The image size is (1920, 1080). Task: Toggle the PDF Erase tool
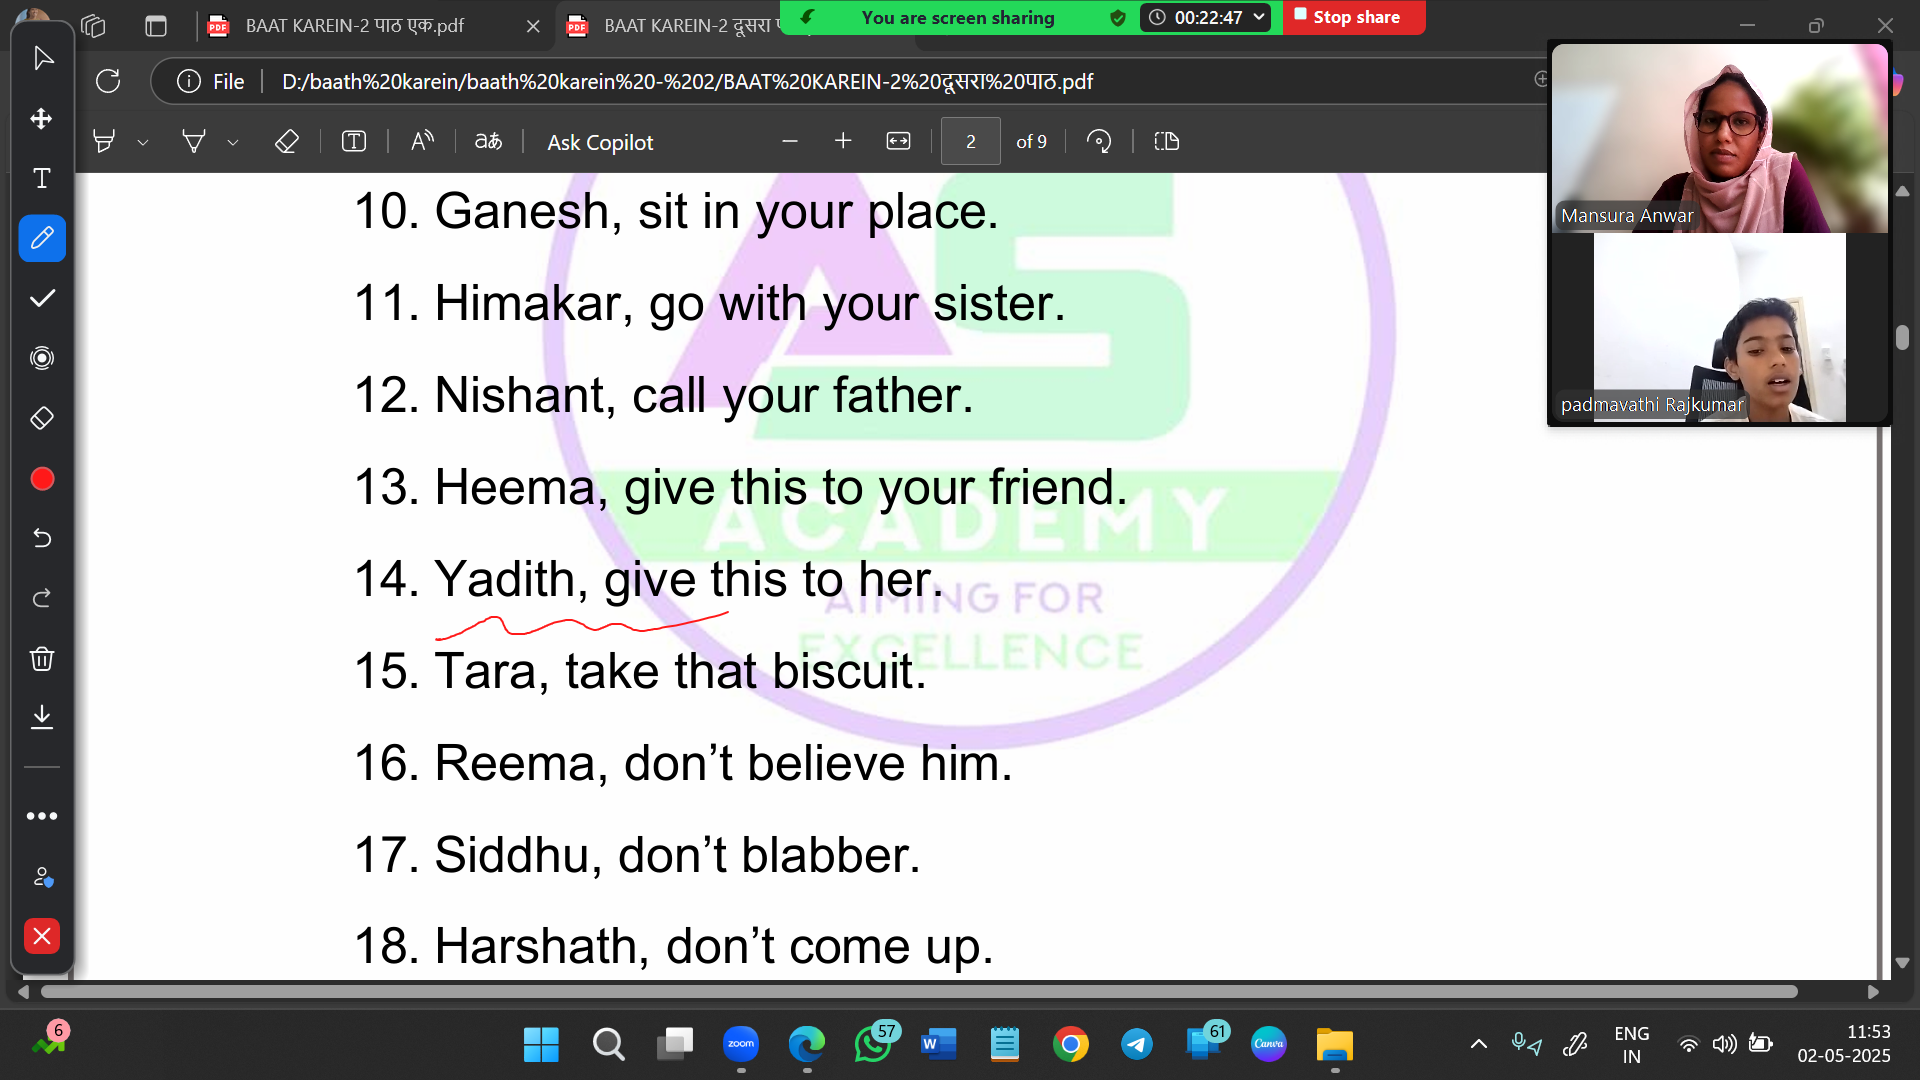[x=287, y=142]
